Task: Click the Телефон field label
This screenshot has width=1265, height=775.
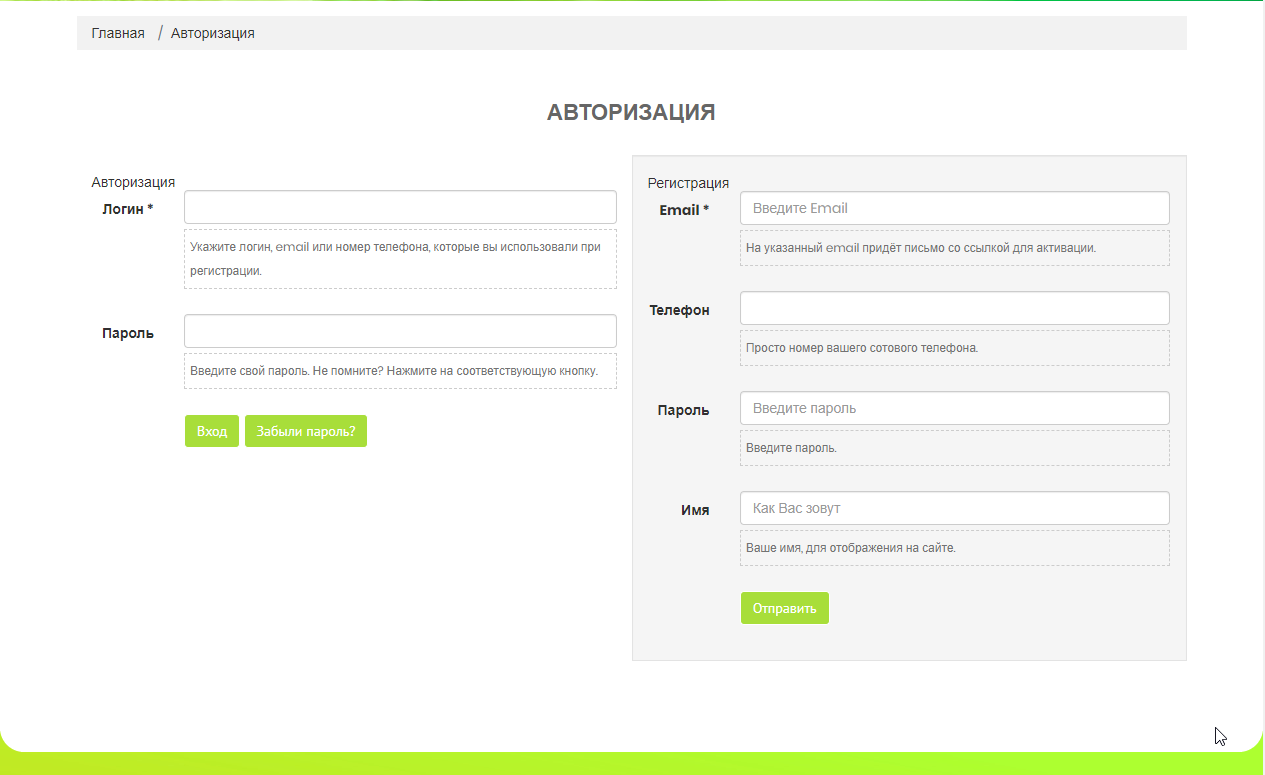Action: (x=679, y=310)
